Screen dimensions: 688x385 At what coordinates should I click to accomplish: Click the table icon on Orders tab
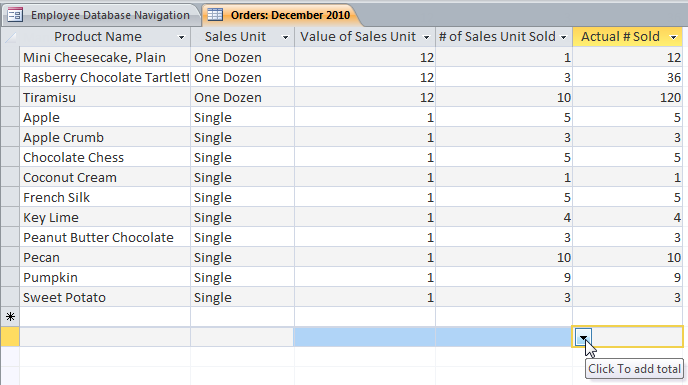[x=215, y=14]
